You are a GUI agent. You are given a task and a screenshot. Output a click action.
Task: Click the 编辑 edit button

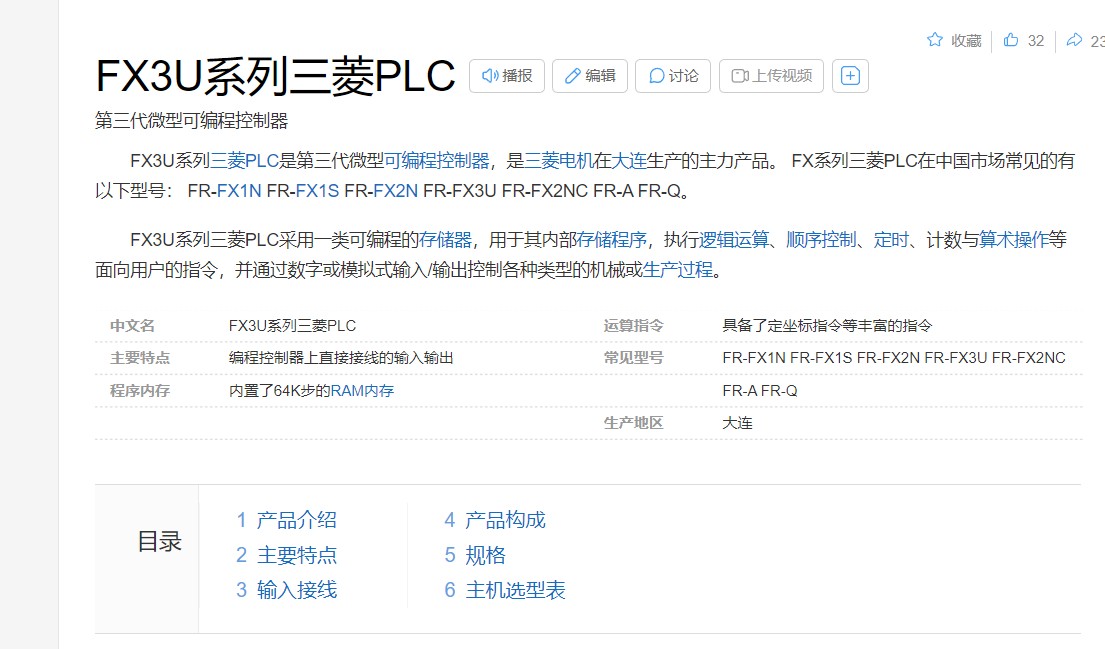pyautogui.click(x=590, y=76)
